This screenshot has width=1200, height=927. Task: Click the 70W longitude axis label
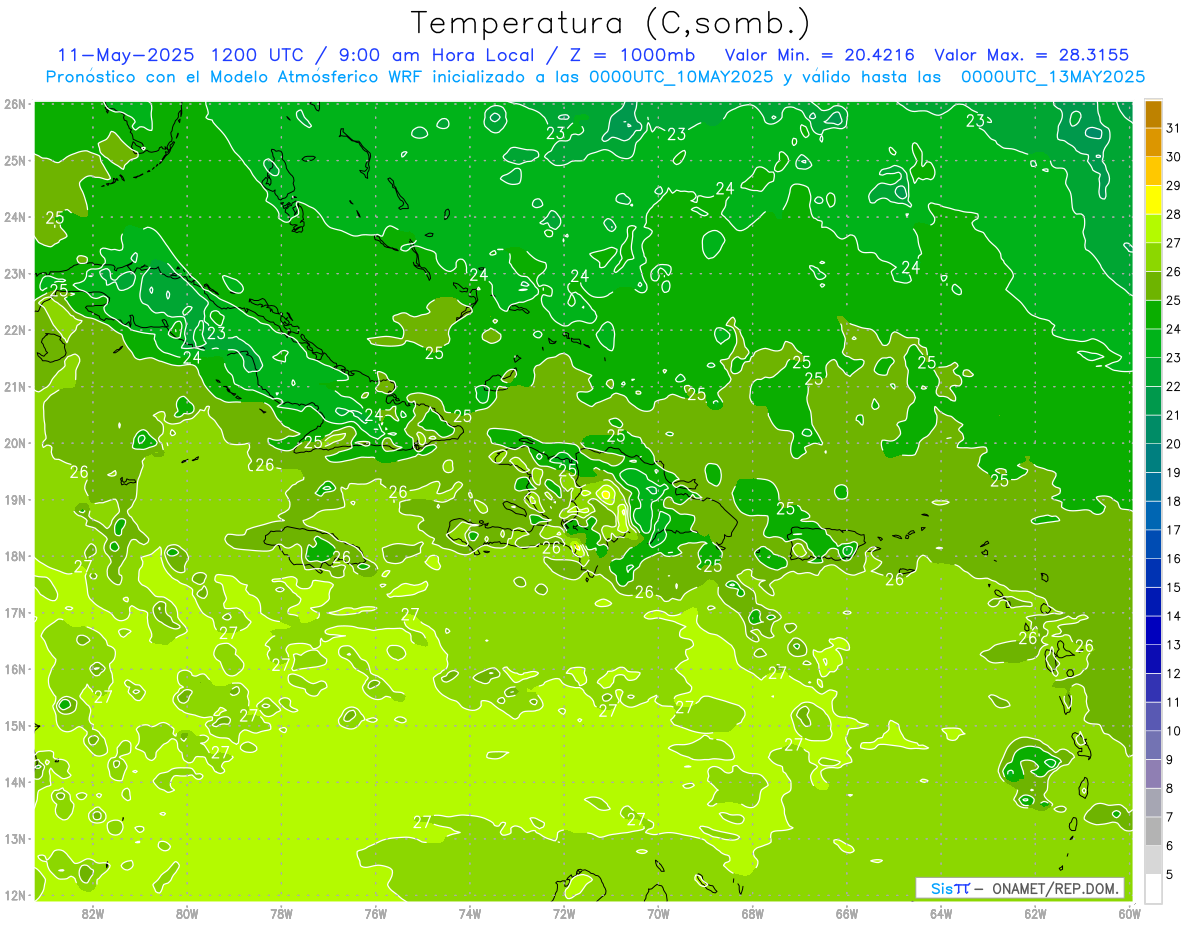[x=658, y=913]
